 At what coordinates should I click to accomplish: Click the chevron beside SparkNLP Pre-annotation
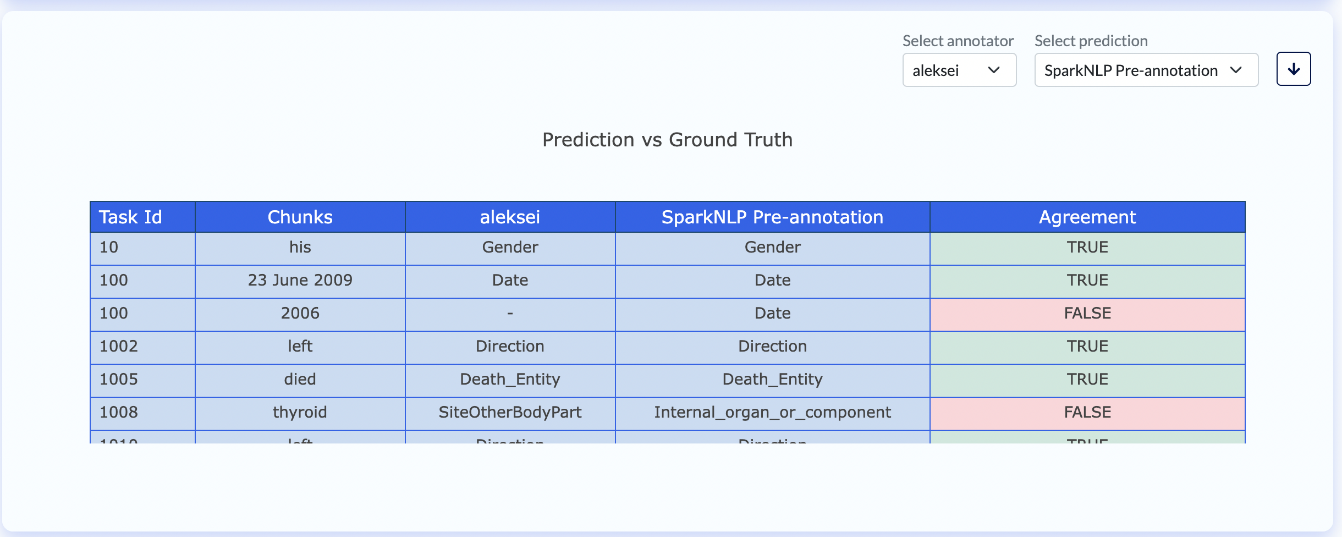1235,70
